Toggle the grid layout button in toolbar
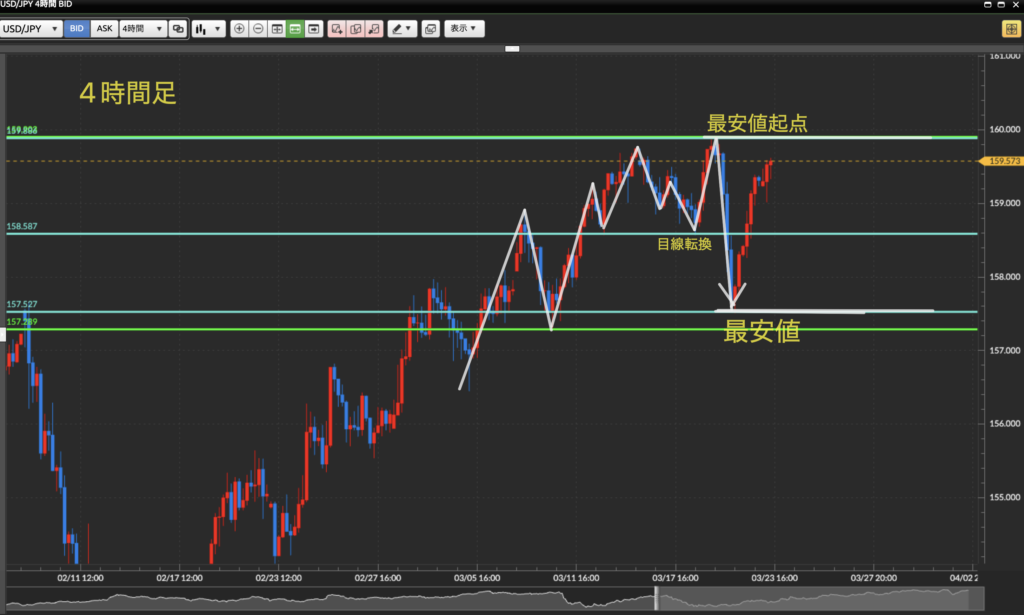Screen dimensions: 1024x615 (x=277, y=29)
